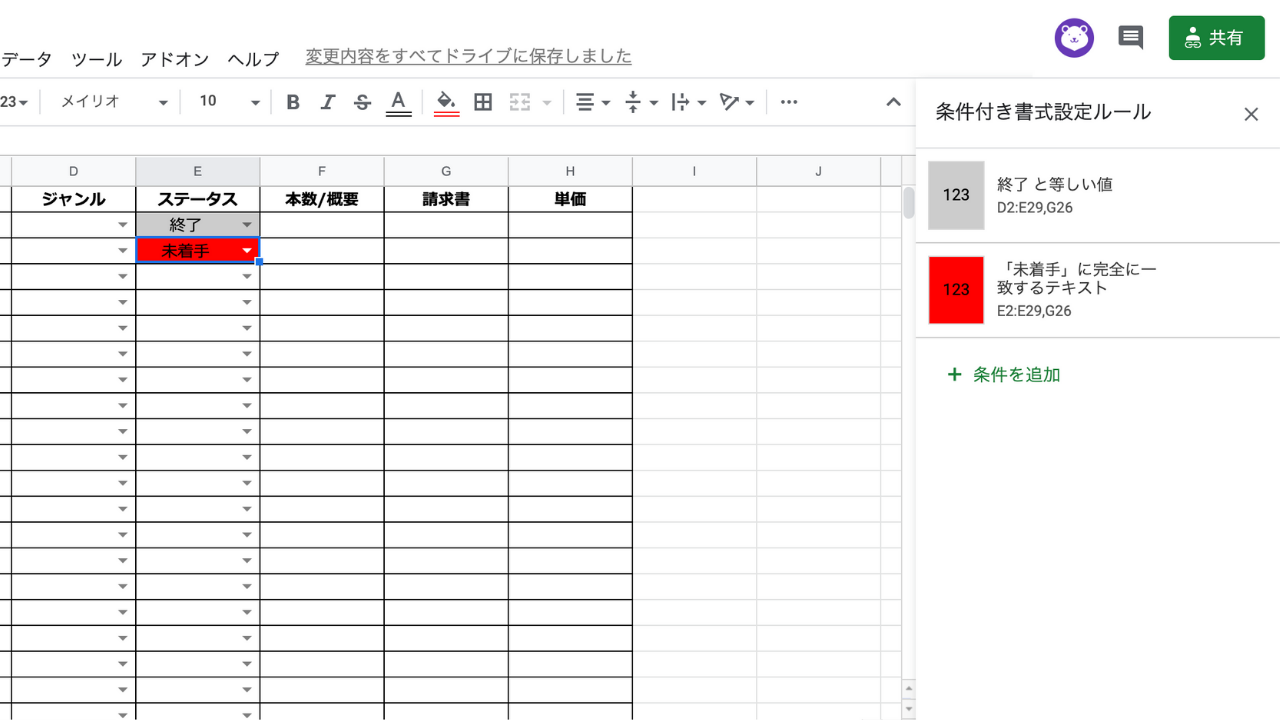Select column E header
This screenshot has height=720, width=1280.
coord(198,171)
